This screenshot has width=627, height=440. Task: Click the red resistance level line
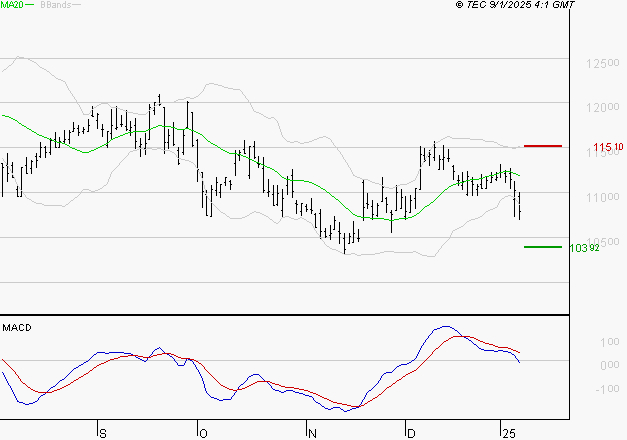543,146
